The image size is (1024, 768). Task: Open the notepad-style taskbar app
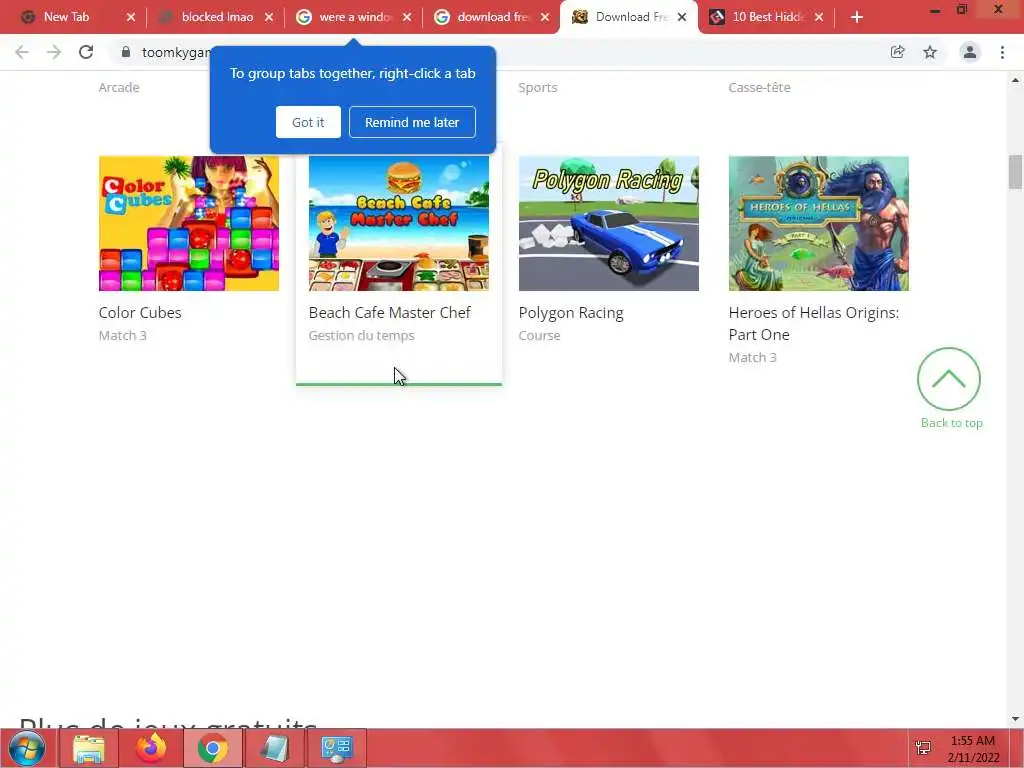point(275,748)
